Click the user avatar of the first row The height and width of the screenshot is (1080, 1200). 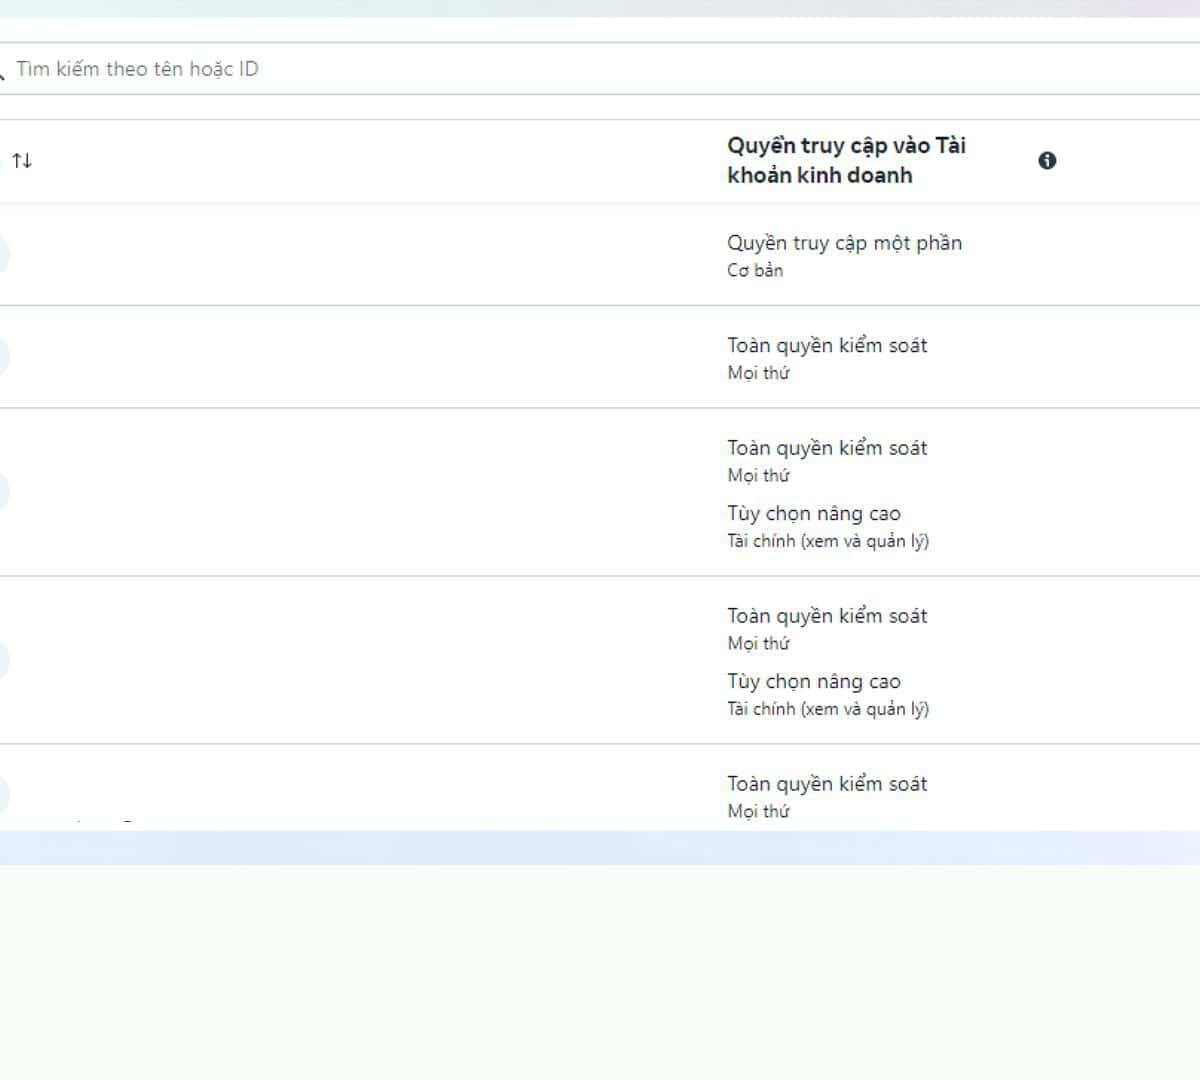pyautogui.click(x=3, y=254)
